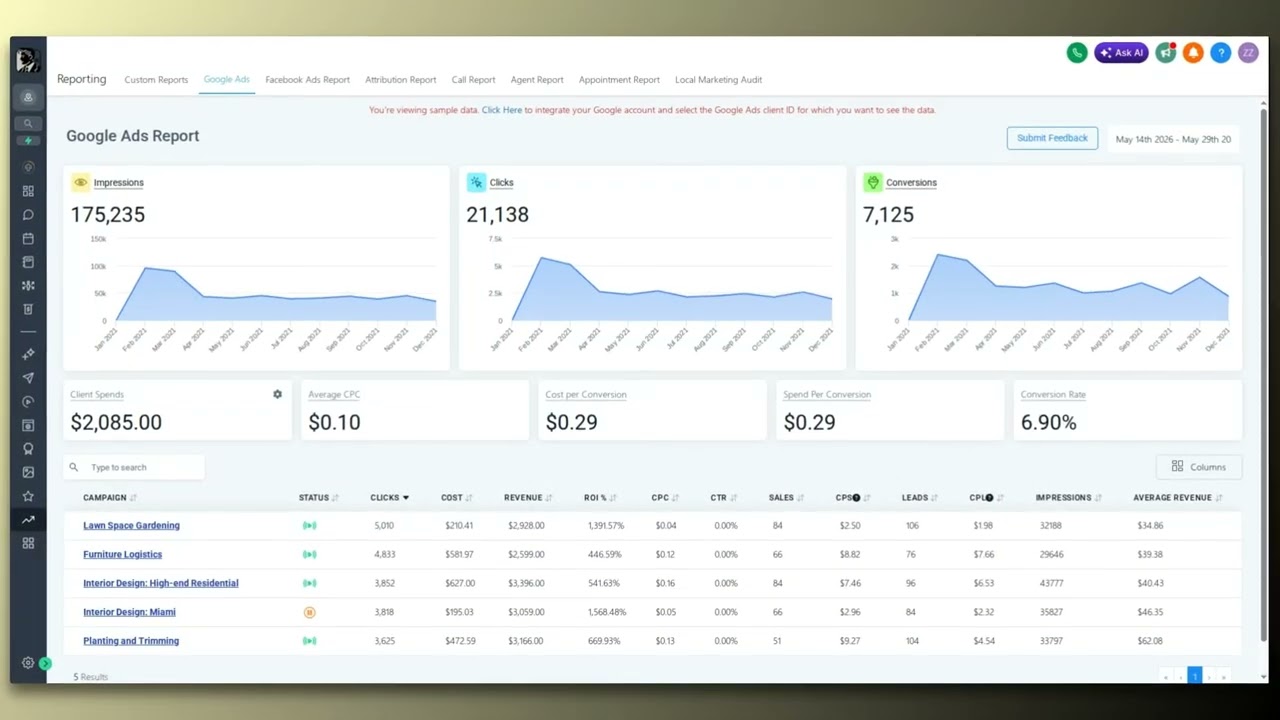Sort table by Impressions column

pos(1070,497)
